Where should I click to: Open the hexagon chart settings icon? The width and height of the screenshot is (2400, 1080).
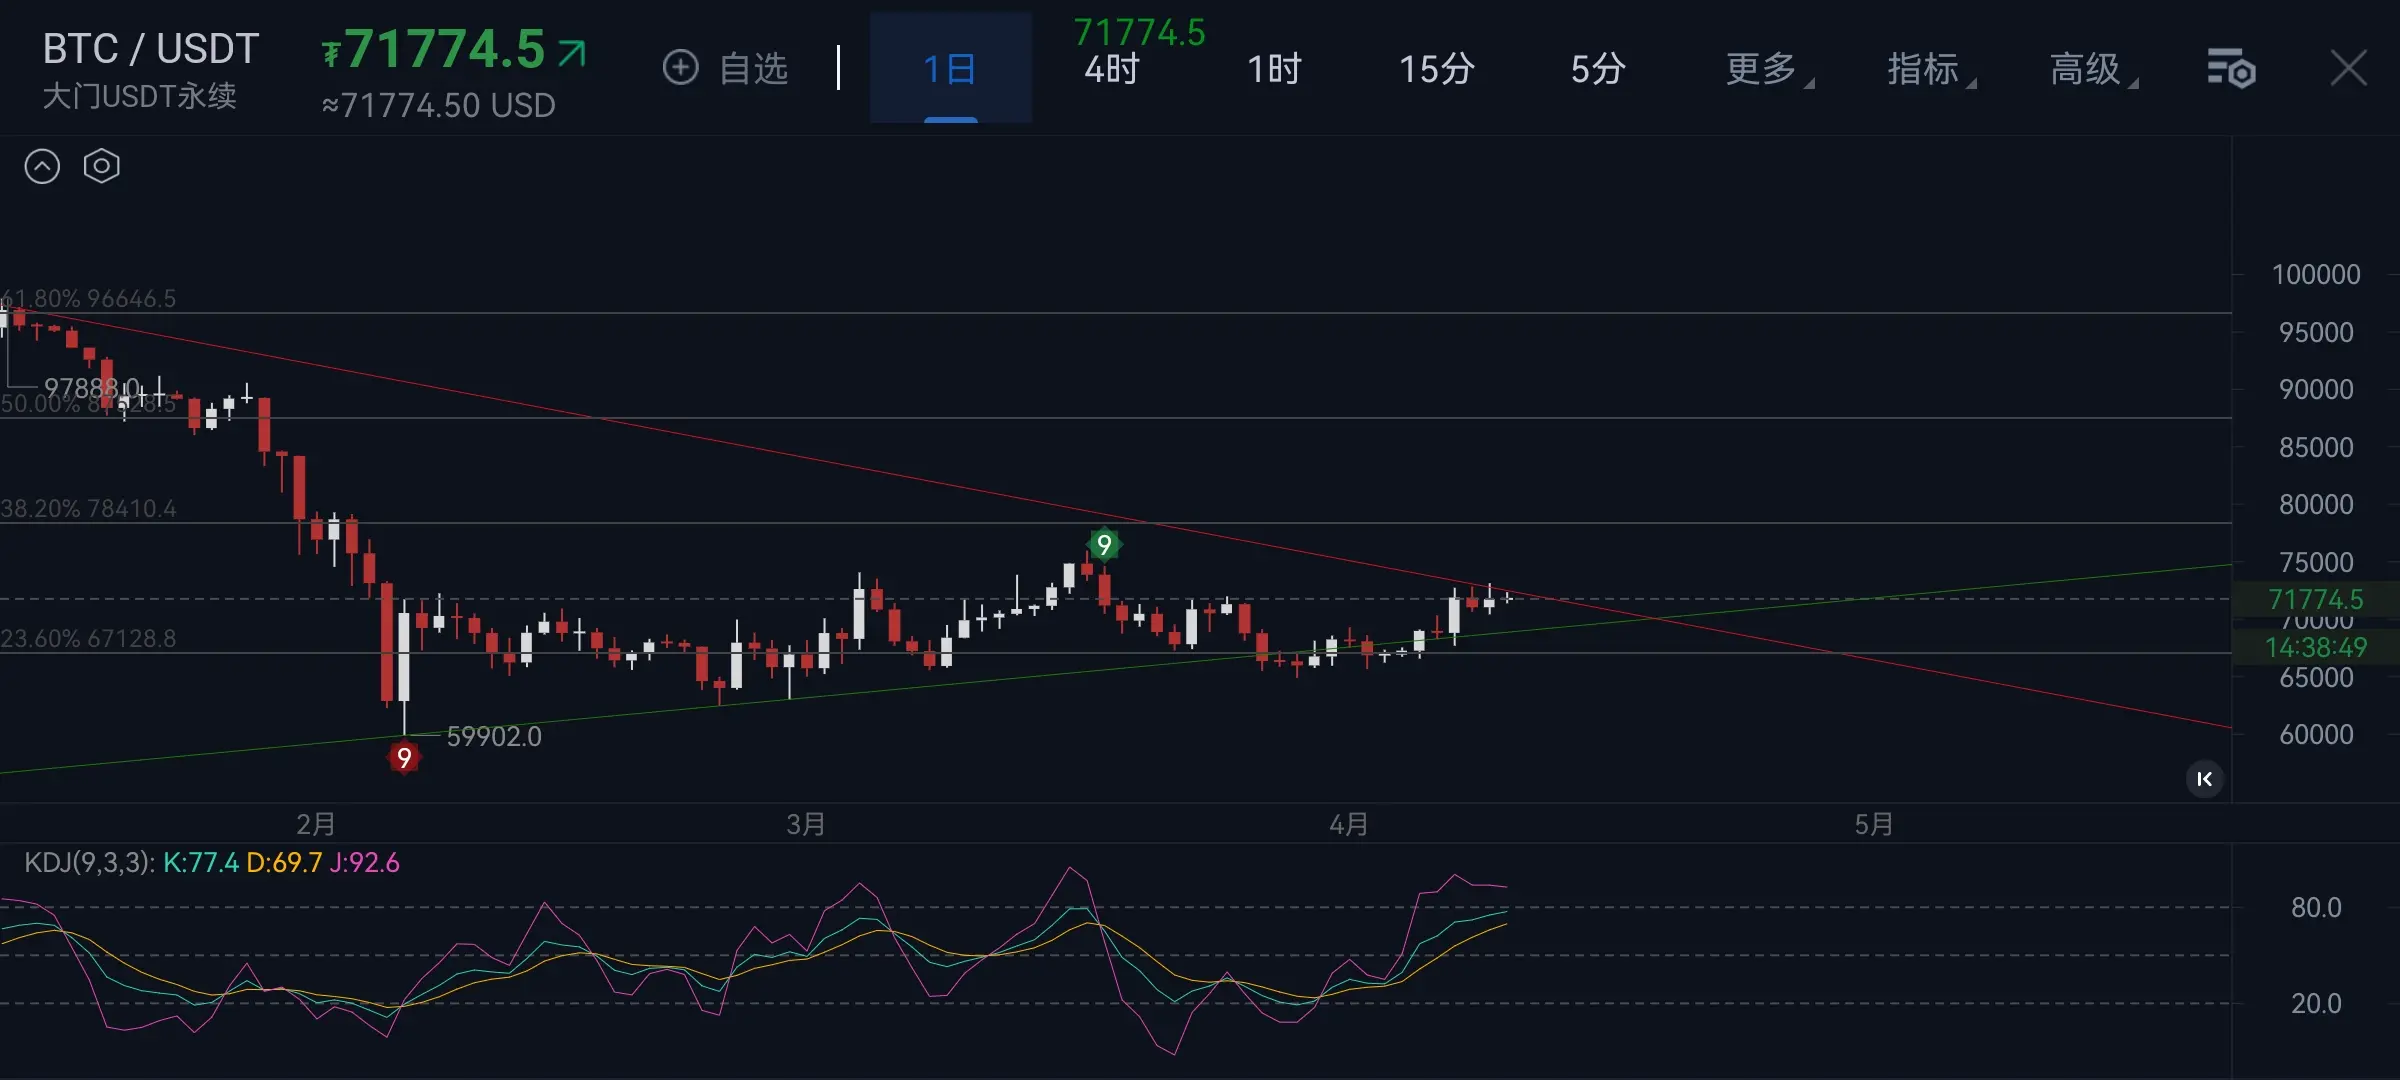pos(101,166)
